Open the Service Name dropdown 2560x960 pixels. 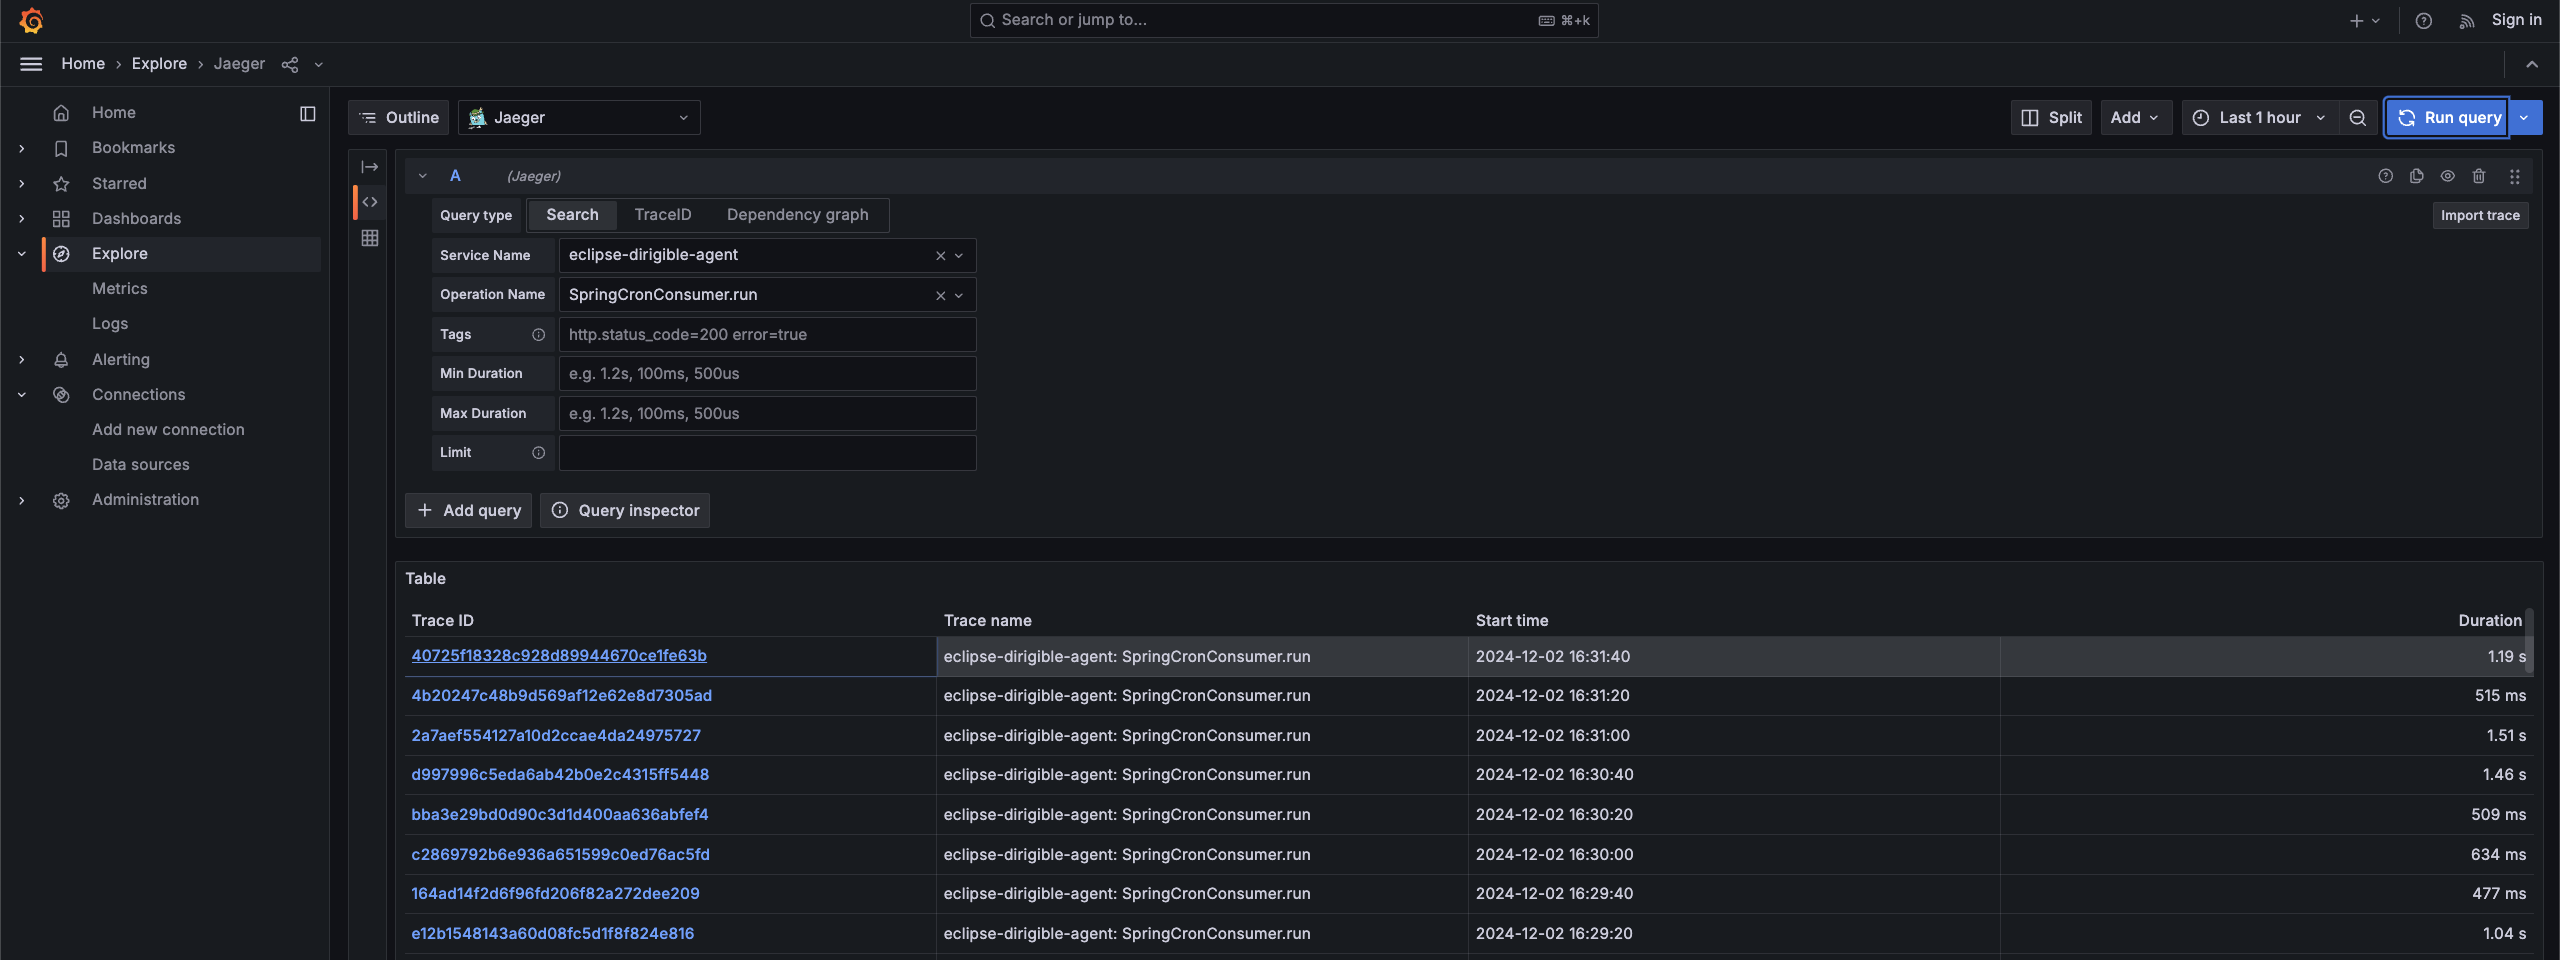pyautogui.click(x=959, y=255)
